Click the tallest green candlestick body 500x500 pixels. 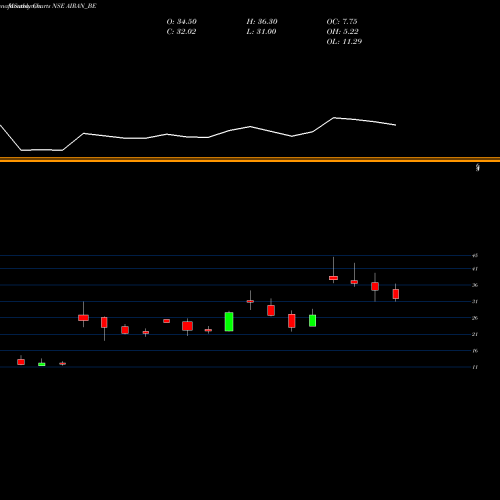[229, 322]
